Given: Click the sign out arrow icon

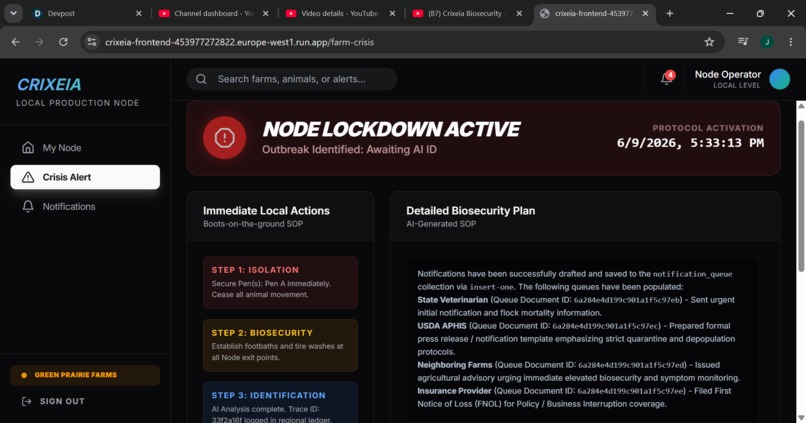Looking at the screenshot, I should click(27, 401).
